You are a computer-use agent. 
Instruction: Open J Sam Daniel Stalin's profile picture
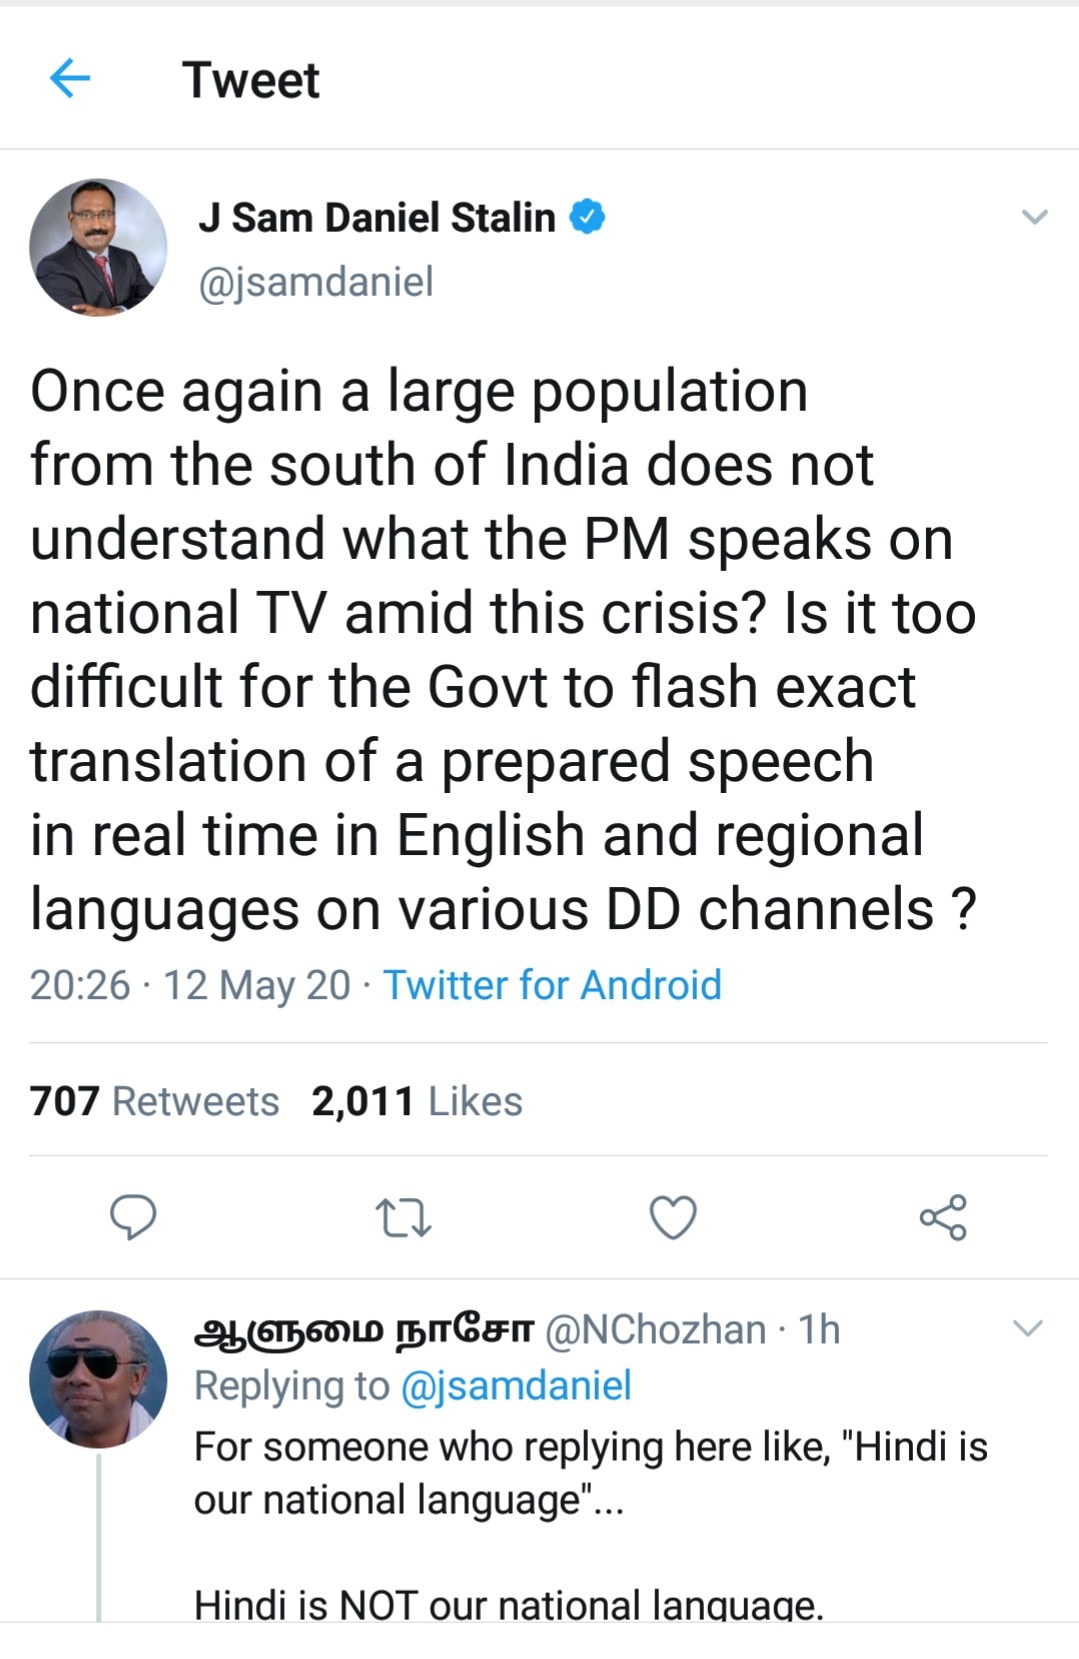tap(98, 248)
